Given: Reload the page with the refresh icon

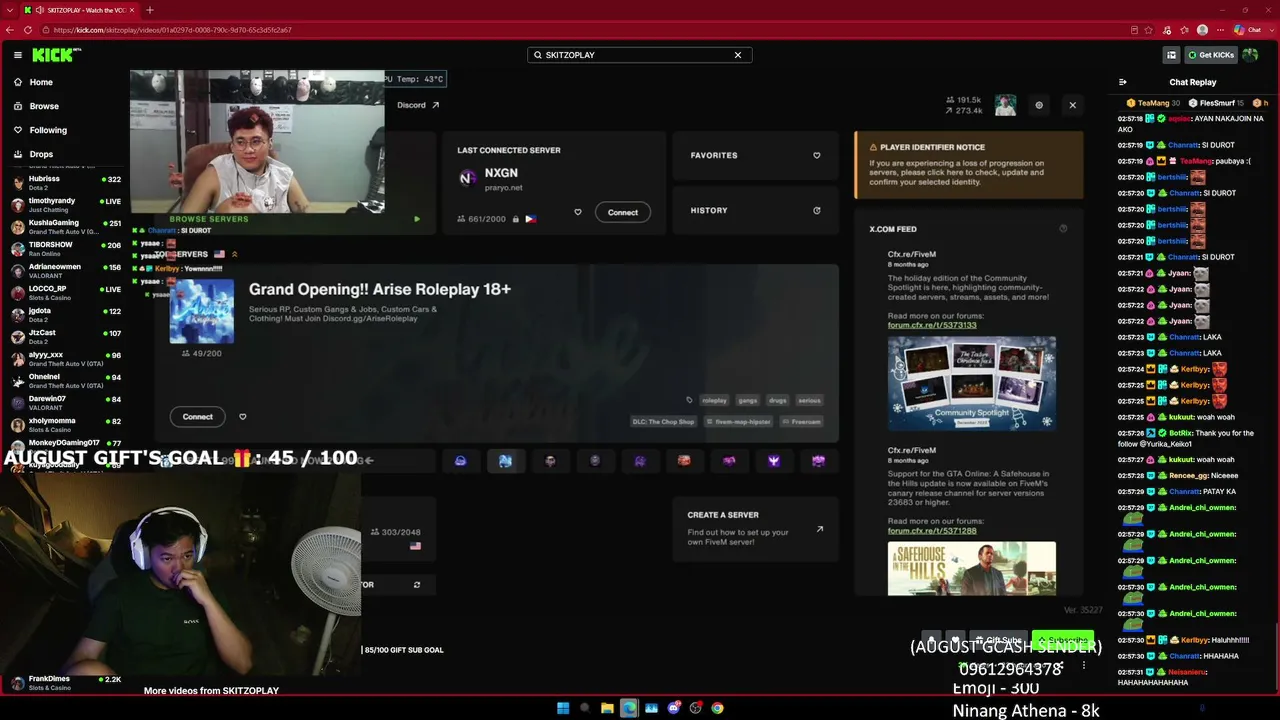Looking at the screenshot, I should 30,30.
